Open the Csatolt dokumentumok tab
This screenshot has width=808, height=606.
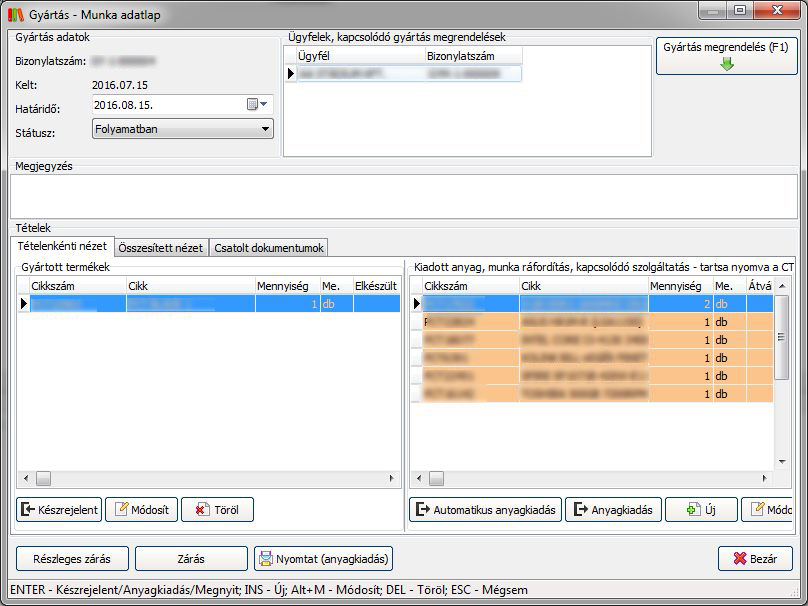(x=268, y=248)
